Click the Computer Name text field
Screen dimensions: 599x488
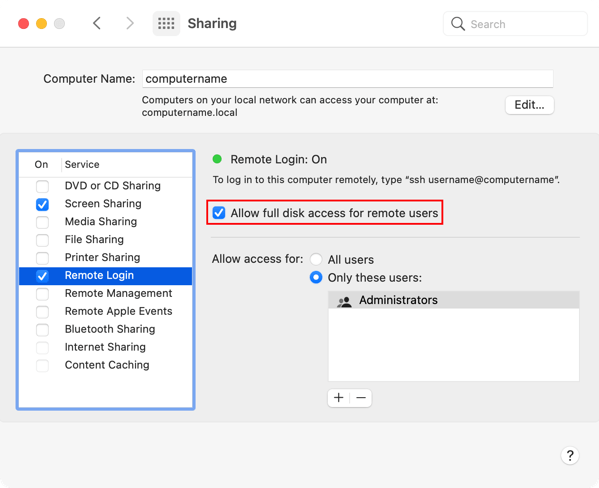(x=348, y=79)
